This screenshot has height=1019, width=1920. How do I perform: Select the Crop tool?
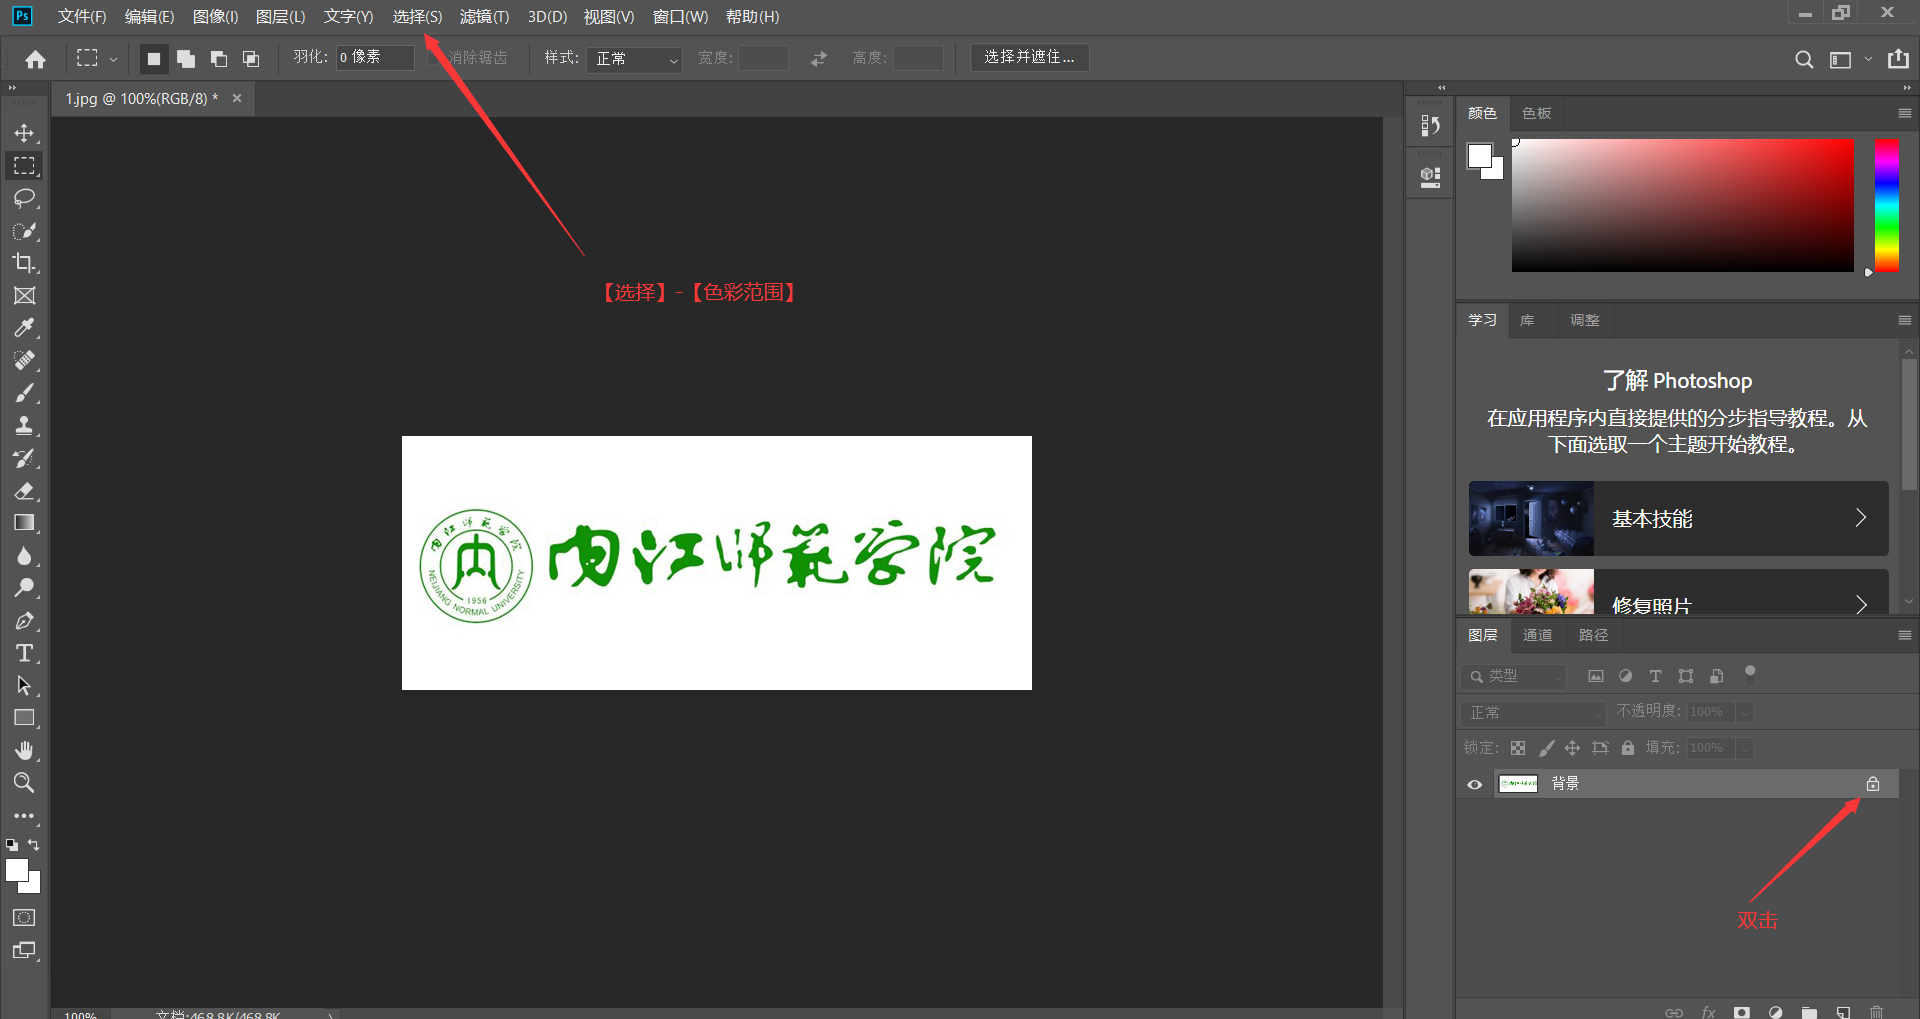point(24,263)
